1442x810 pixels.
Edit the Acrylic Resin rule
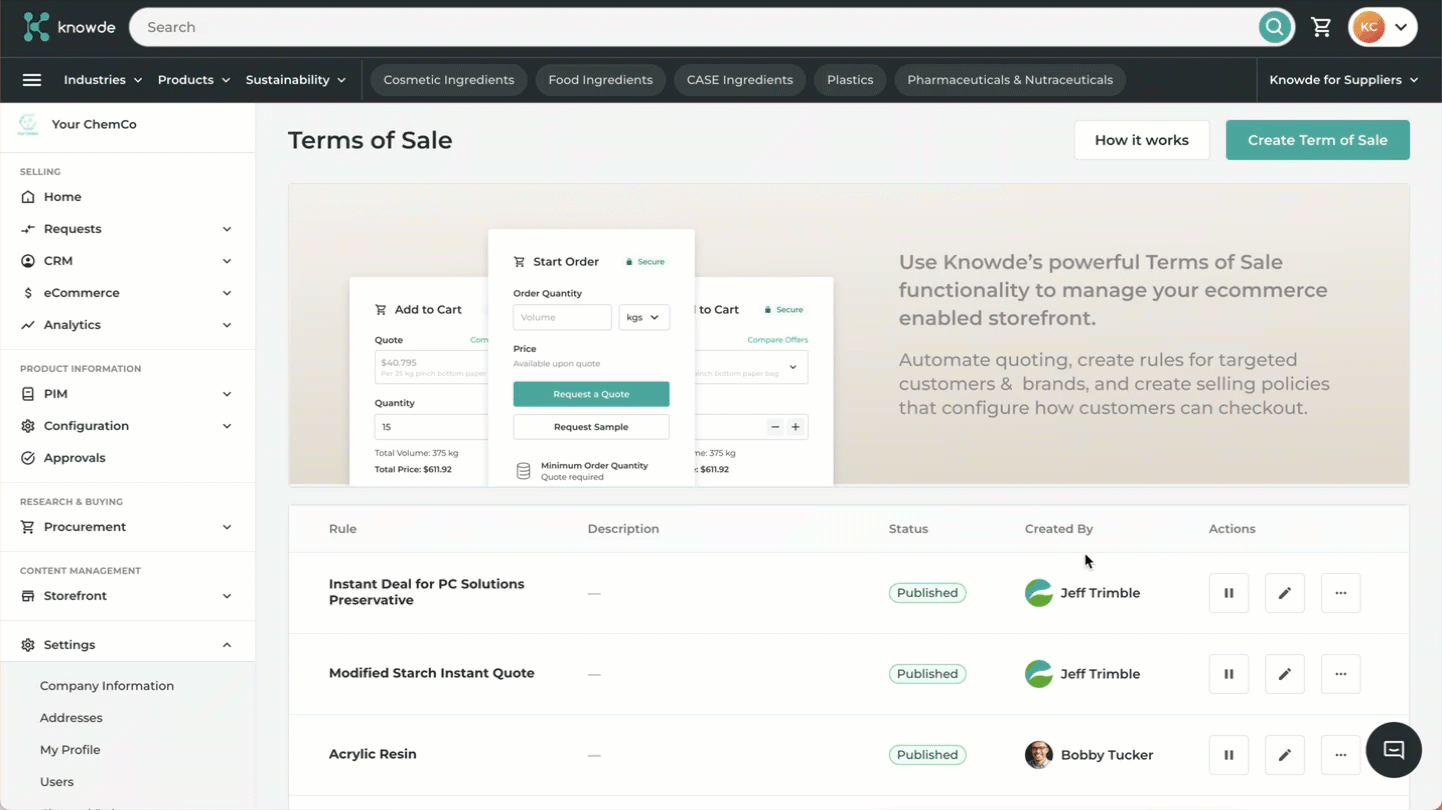tap(1285, 755)
